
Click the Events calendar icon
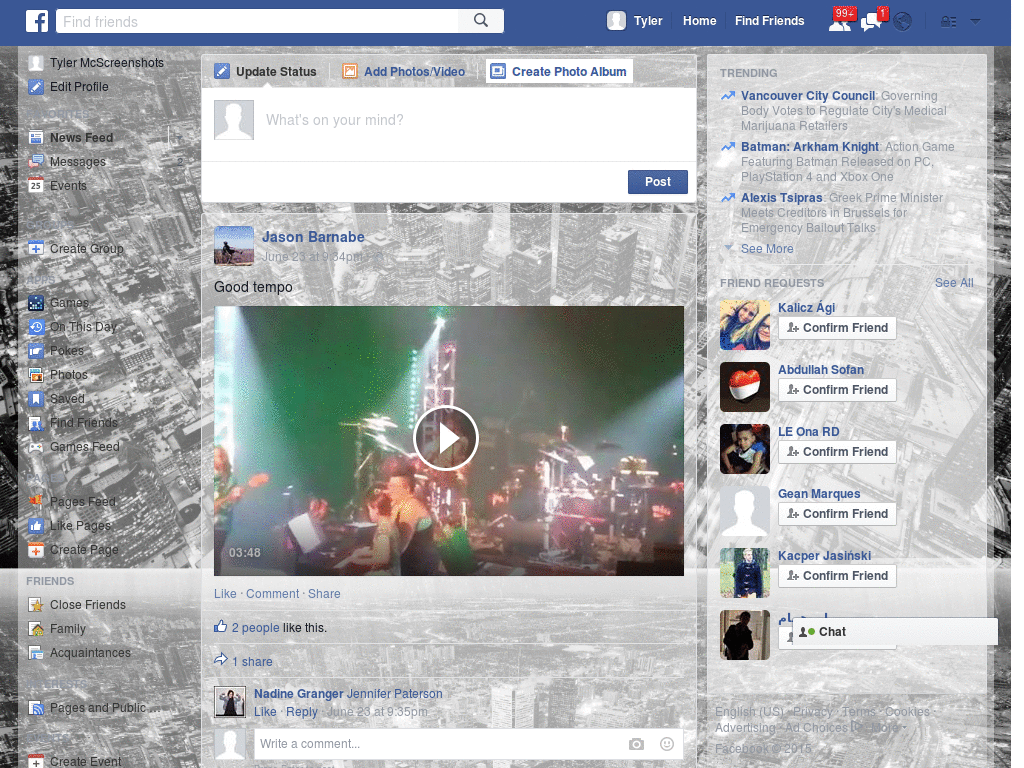36,185
